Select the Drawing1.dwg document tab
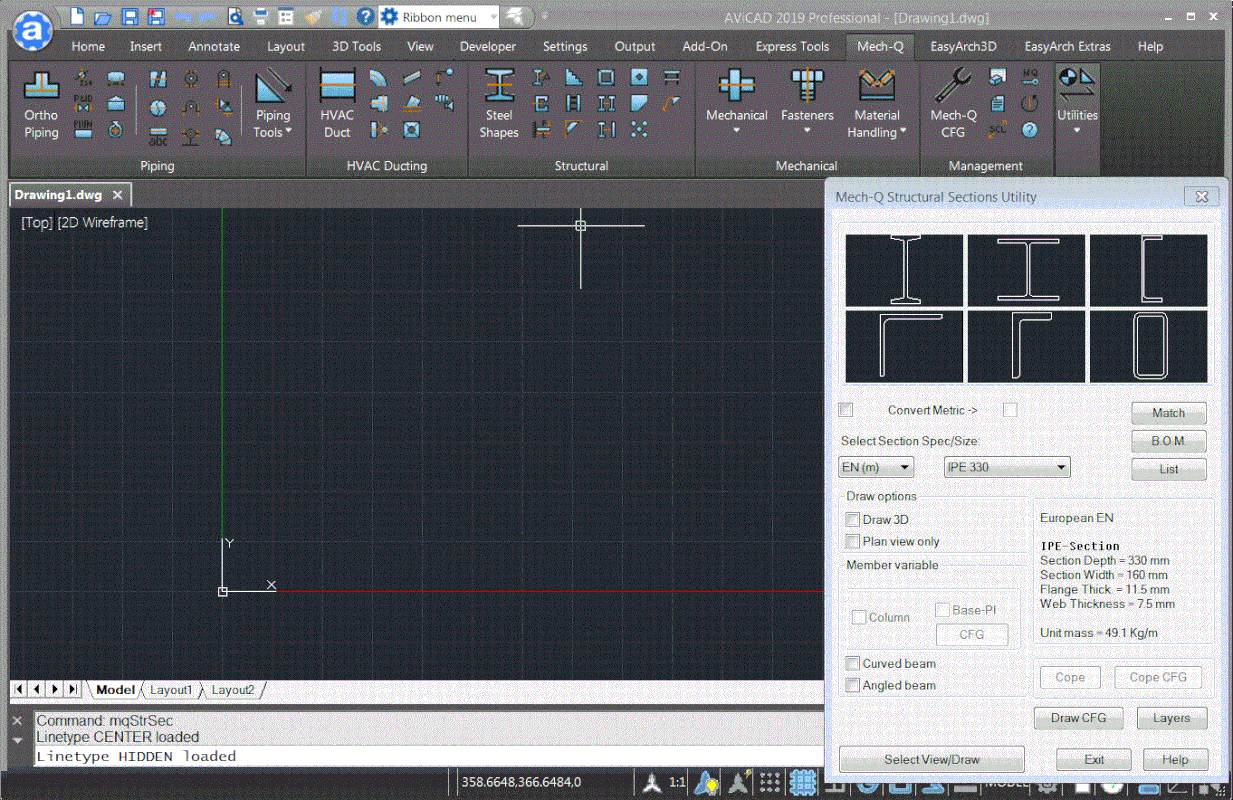The height and width of the screenshot is (800, 1233). click(x=69, y=195)
